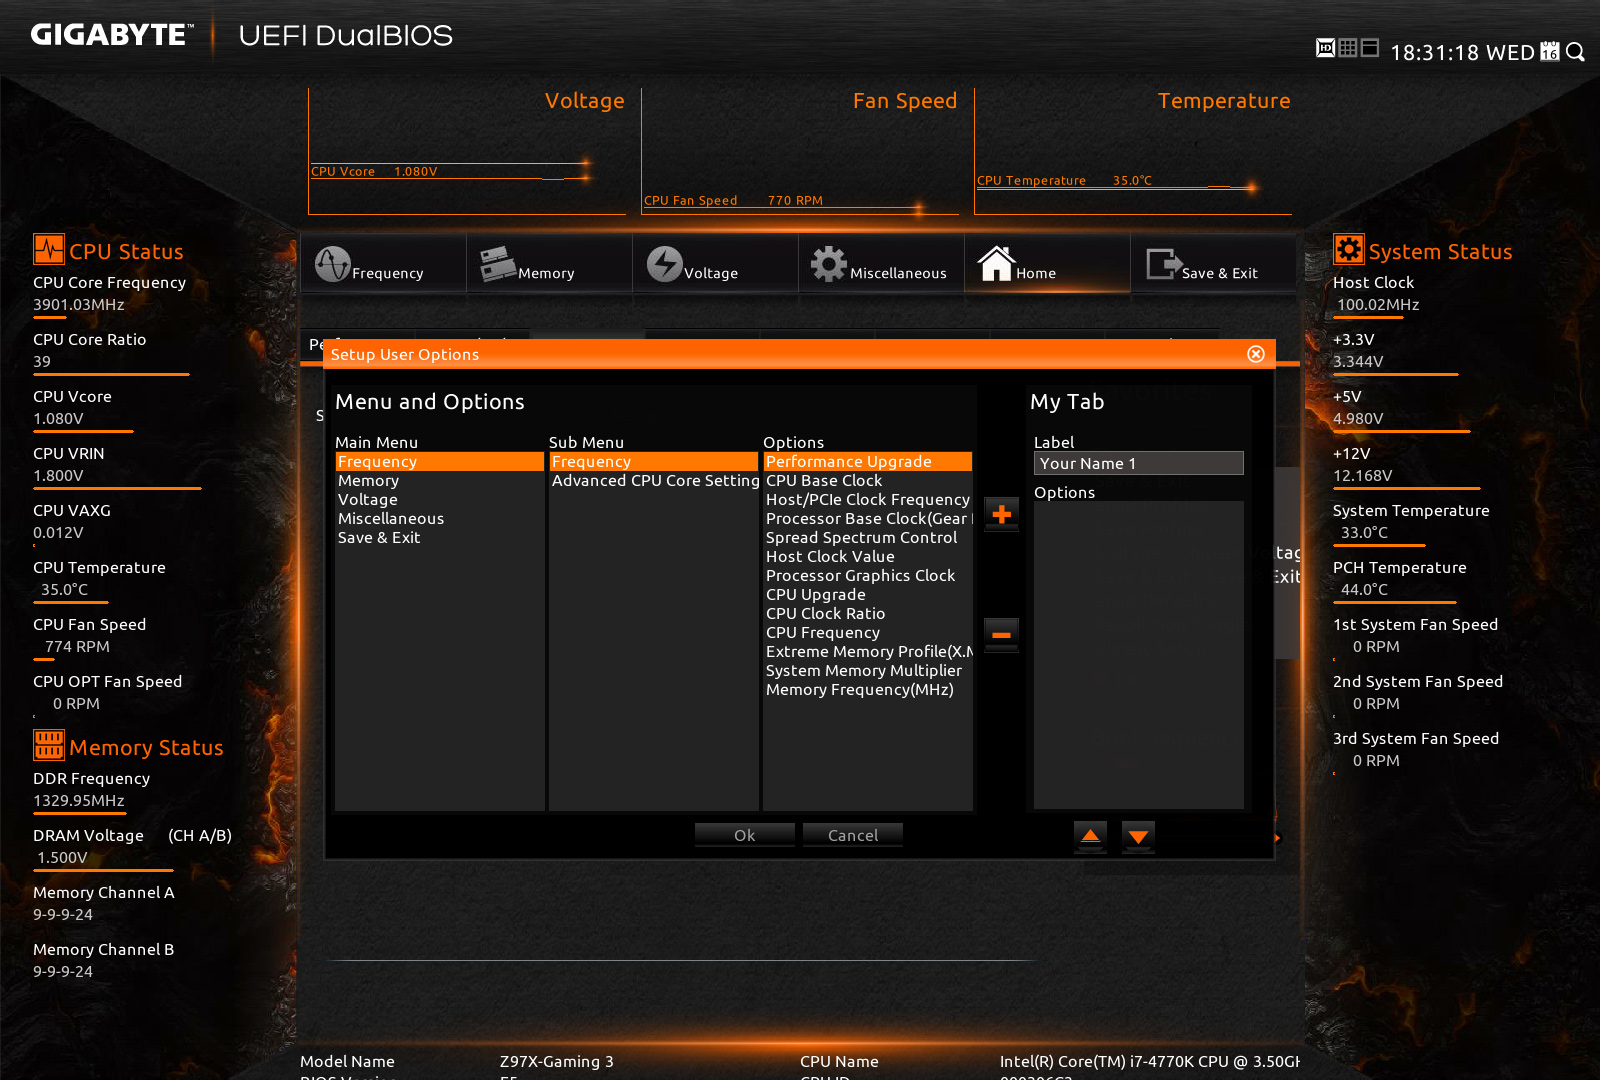Open the calendar date icon

pos(1550,51)
